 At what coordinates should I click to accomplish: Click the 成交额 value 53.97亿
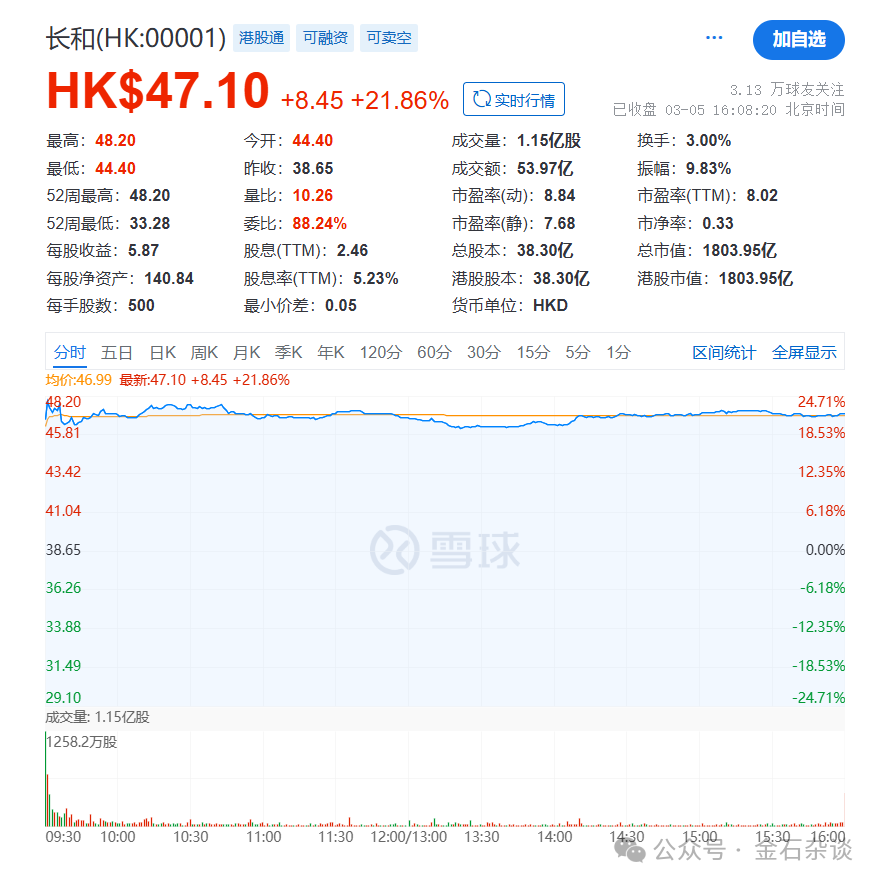(x=545, y=168)
